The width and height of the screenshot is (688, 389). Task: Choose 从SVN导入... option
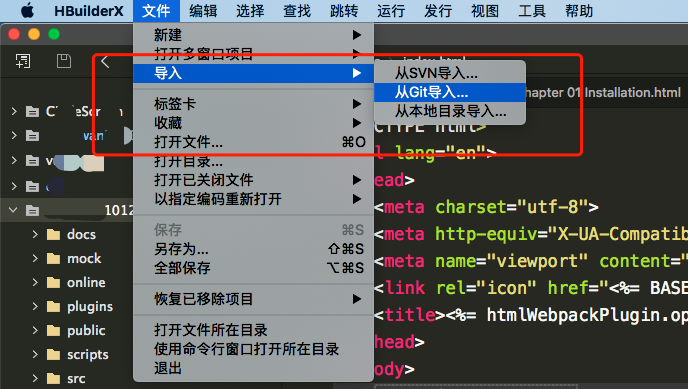(450, 73)
